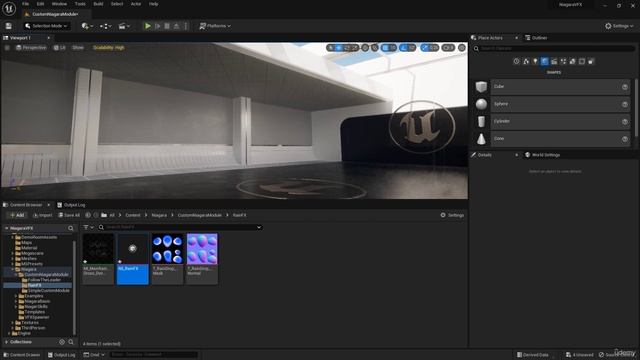Save the current level with the disk icon
This screenshot has width=640, height=360.
9,26
